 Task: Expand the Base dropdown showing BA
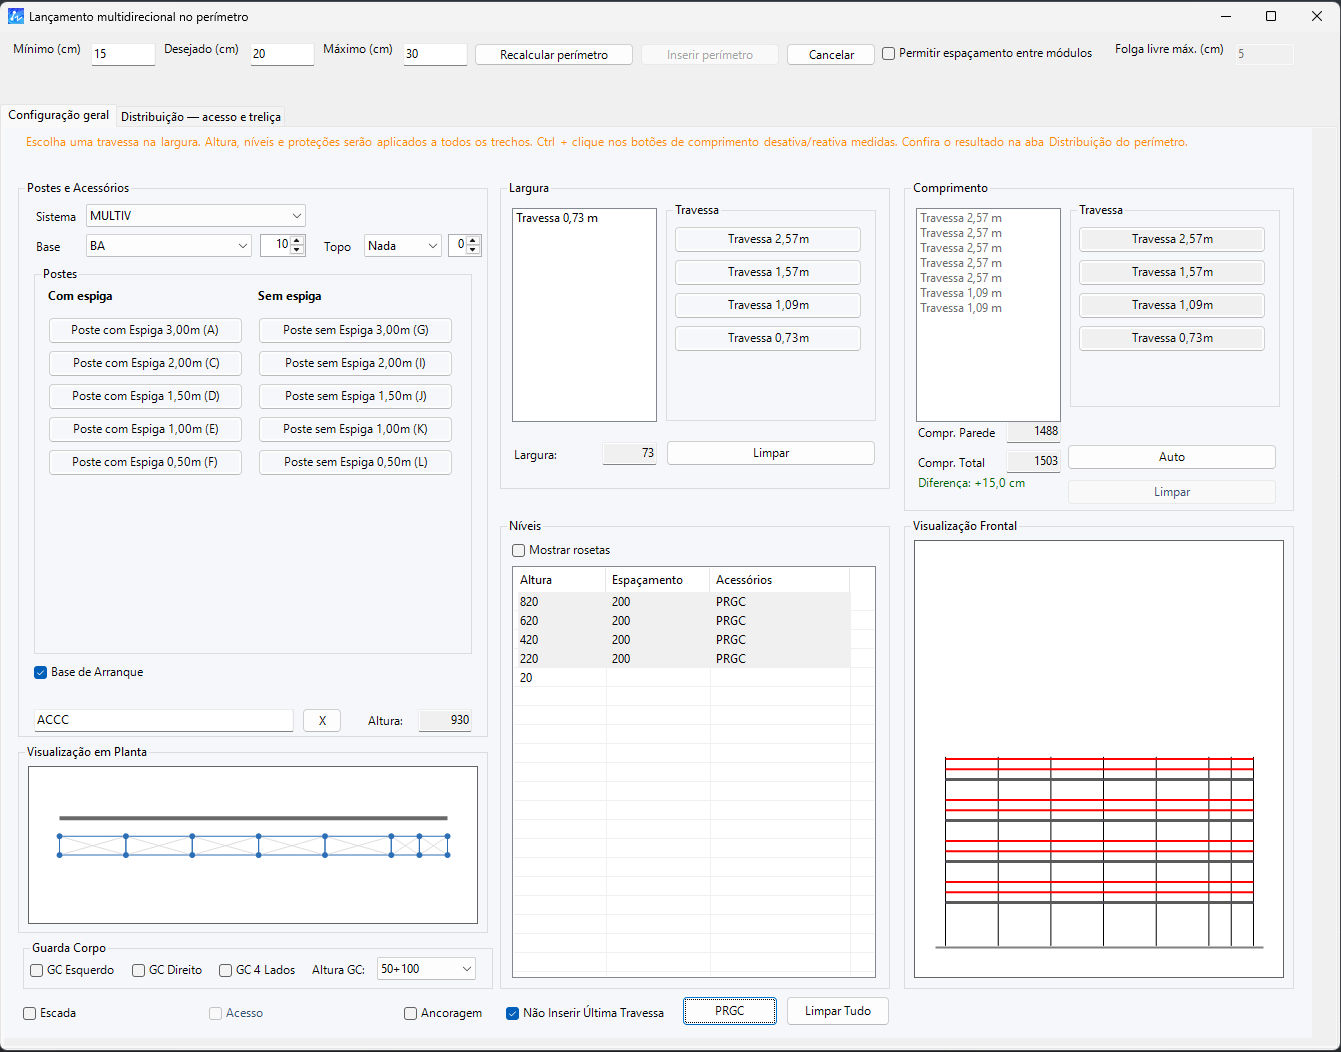169,246
